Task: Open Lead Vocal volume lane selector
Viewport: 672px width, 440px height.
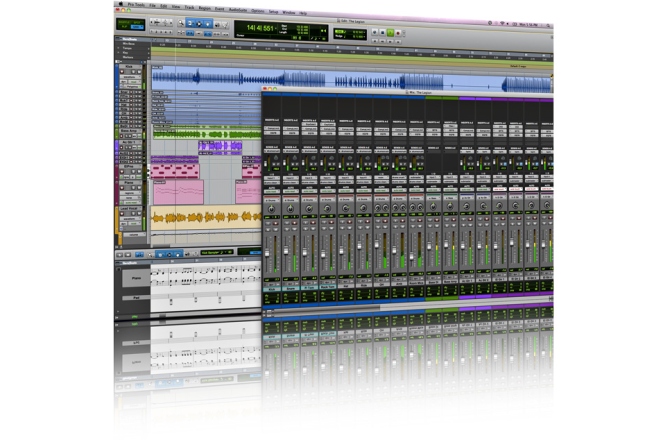Action: (x=134, y=235)
